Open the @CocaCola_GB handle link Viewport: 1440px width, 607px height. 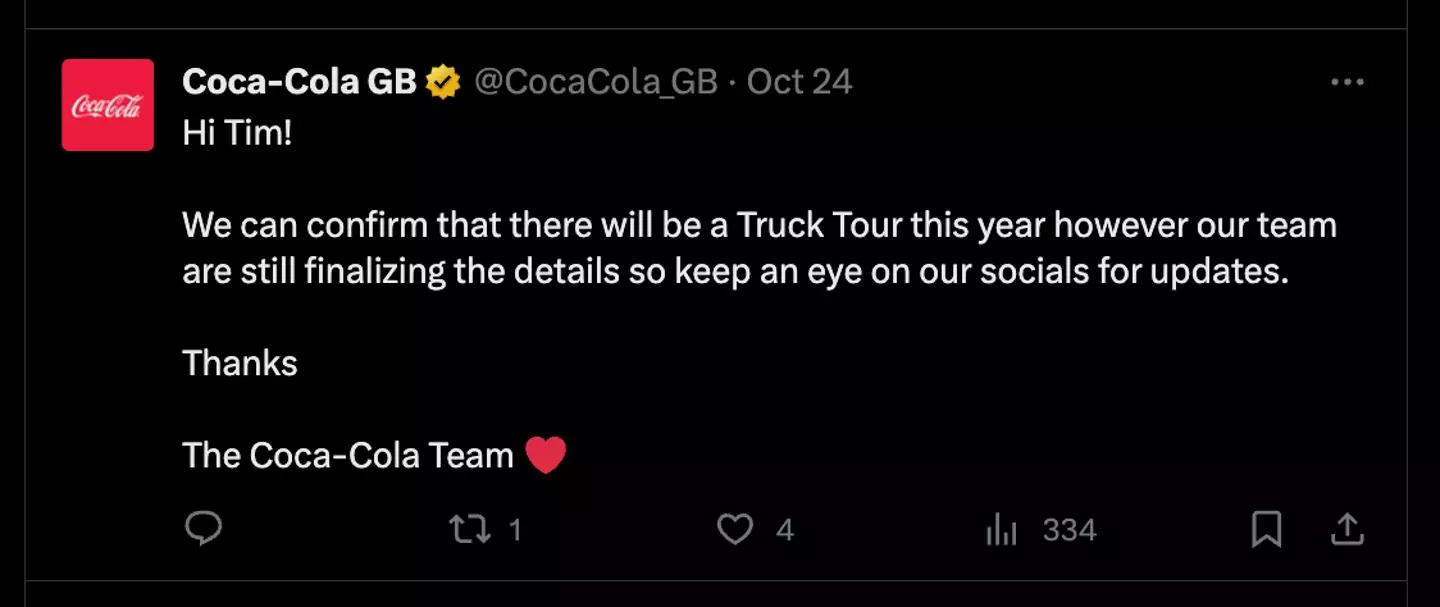[595, 82]
